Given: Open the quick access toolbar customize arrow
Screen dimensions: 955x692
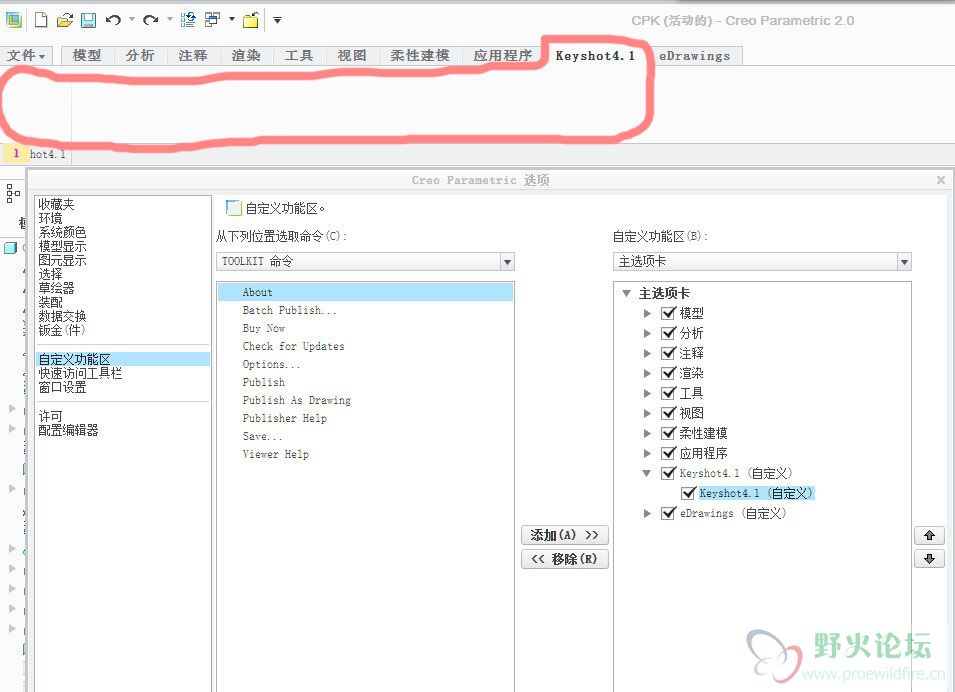Looking at the screenshot, I should 277,20.
